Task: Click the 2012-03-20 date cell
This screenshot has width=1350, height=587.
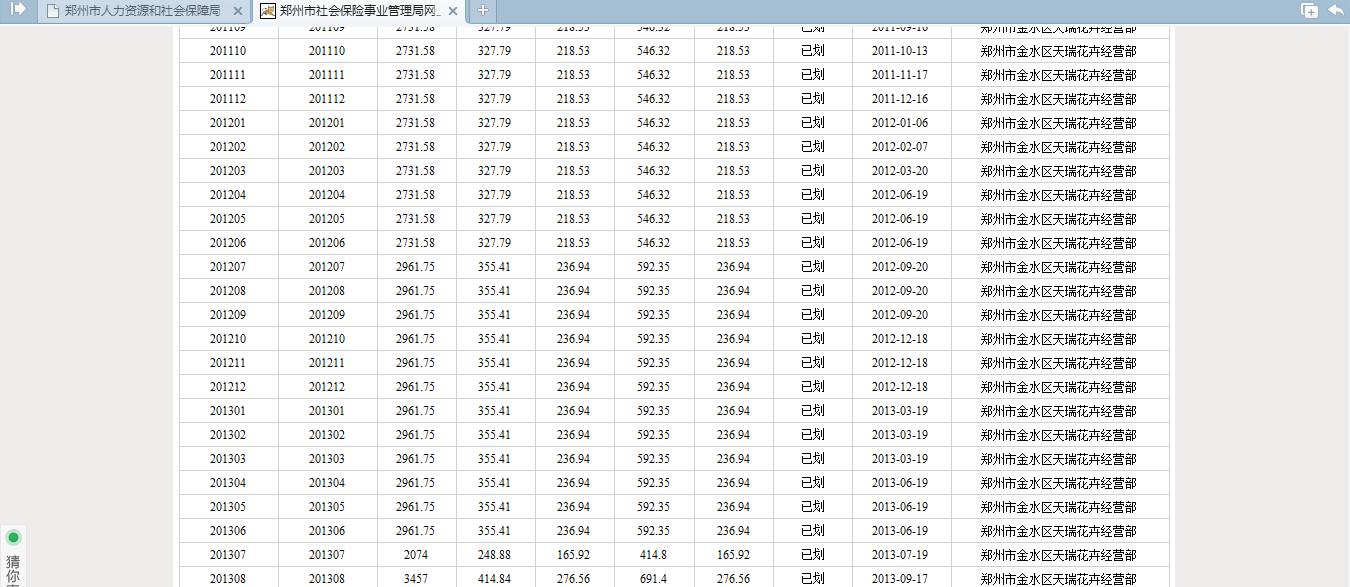Action: tap(899, 171)
